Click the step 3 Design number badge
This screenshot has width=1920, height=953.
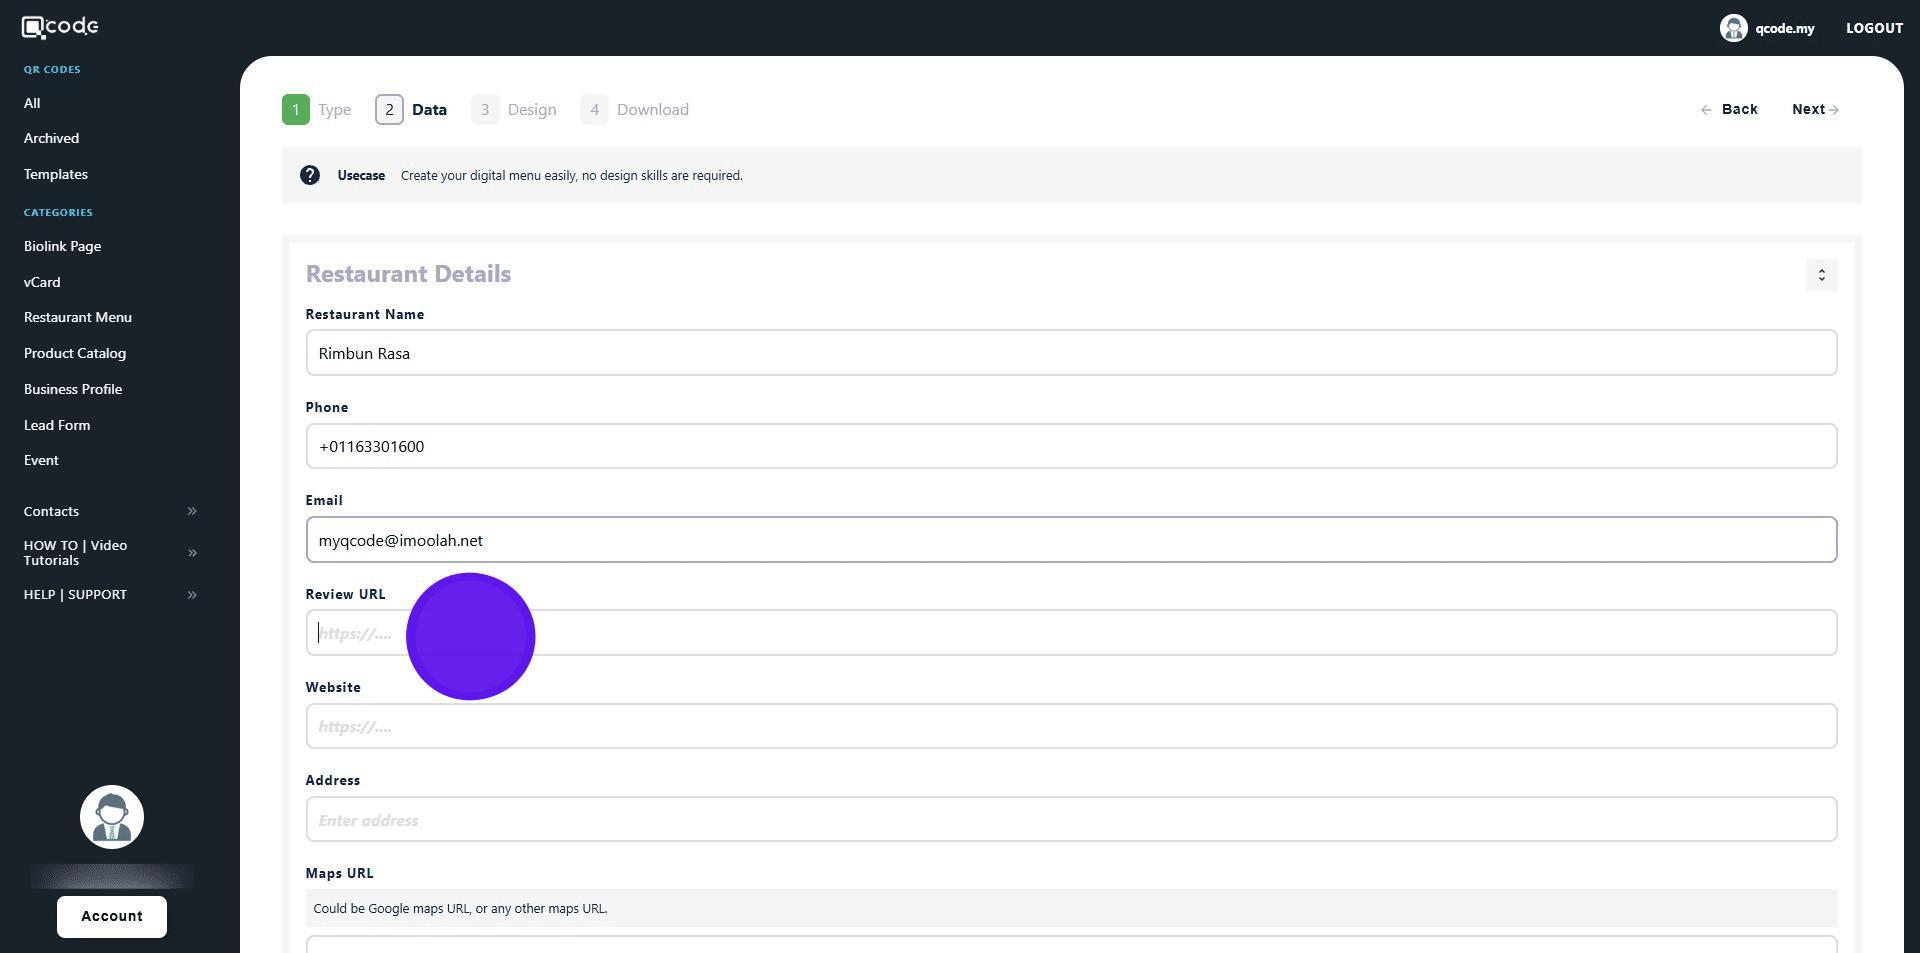click(485, 110)
